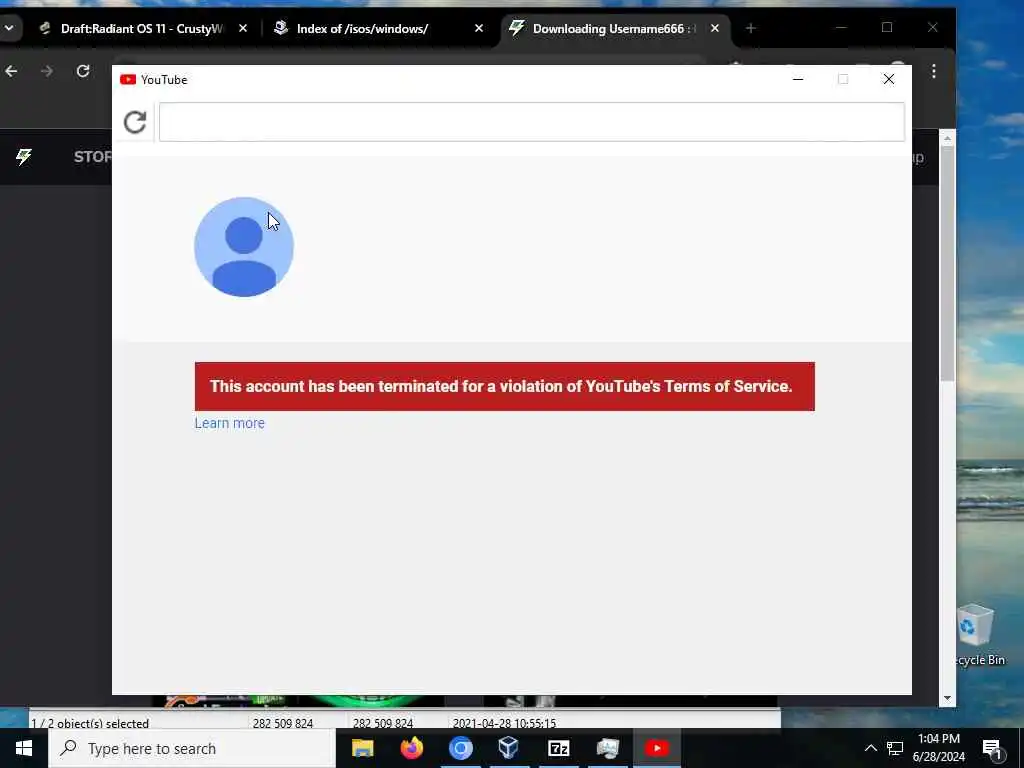This screenshot has height=768, width=1024.
Task: Show hidden system tray icons
Action: coord(871,748)
